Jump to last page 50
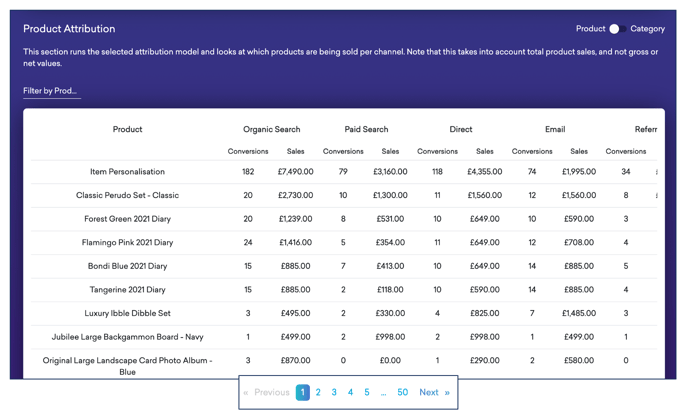This screenshot has height=414, width=688. [x=402, y=393]
